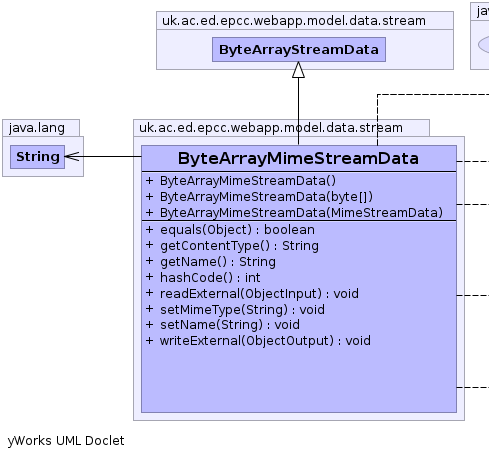Image resolution: width=489 pixels, height=458 pixels.
Task: Click the upper uk.ac.ed.epcc.webapp.model.data.stream package tab
Action: click(294, 21)
